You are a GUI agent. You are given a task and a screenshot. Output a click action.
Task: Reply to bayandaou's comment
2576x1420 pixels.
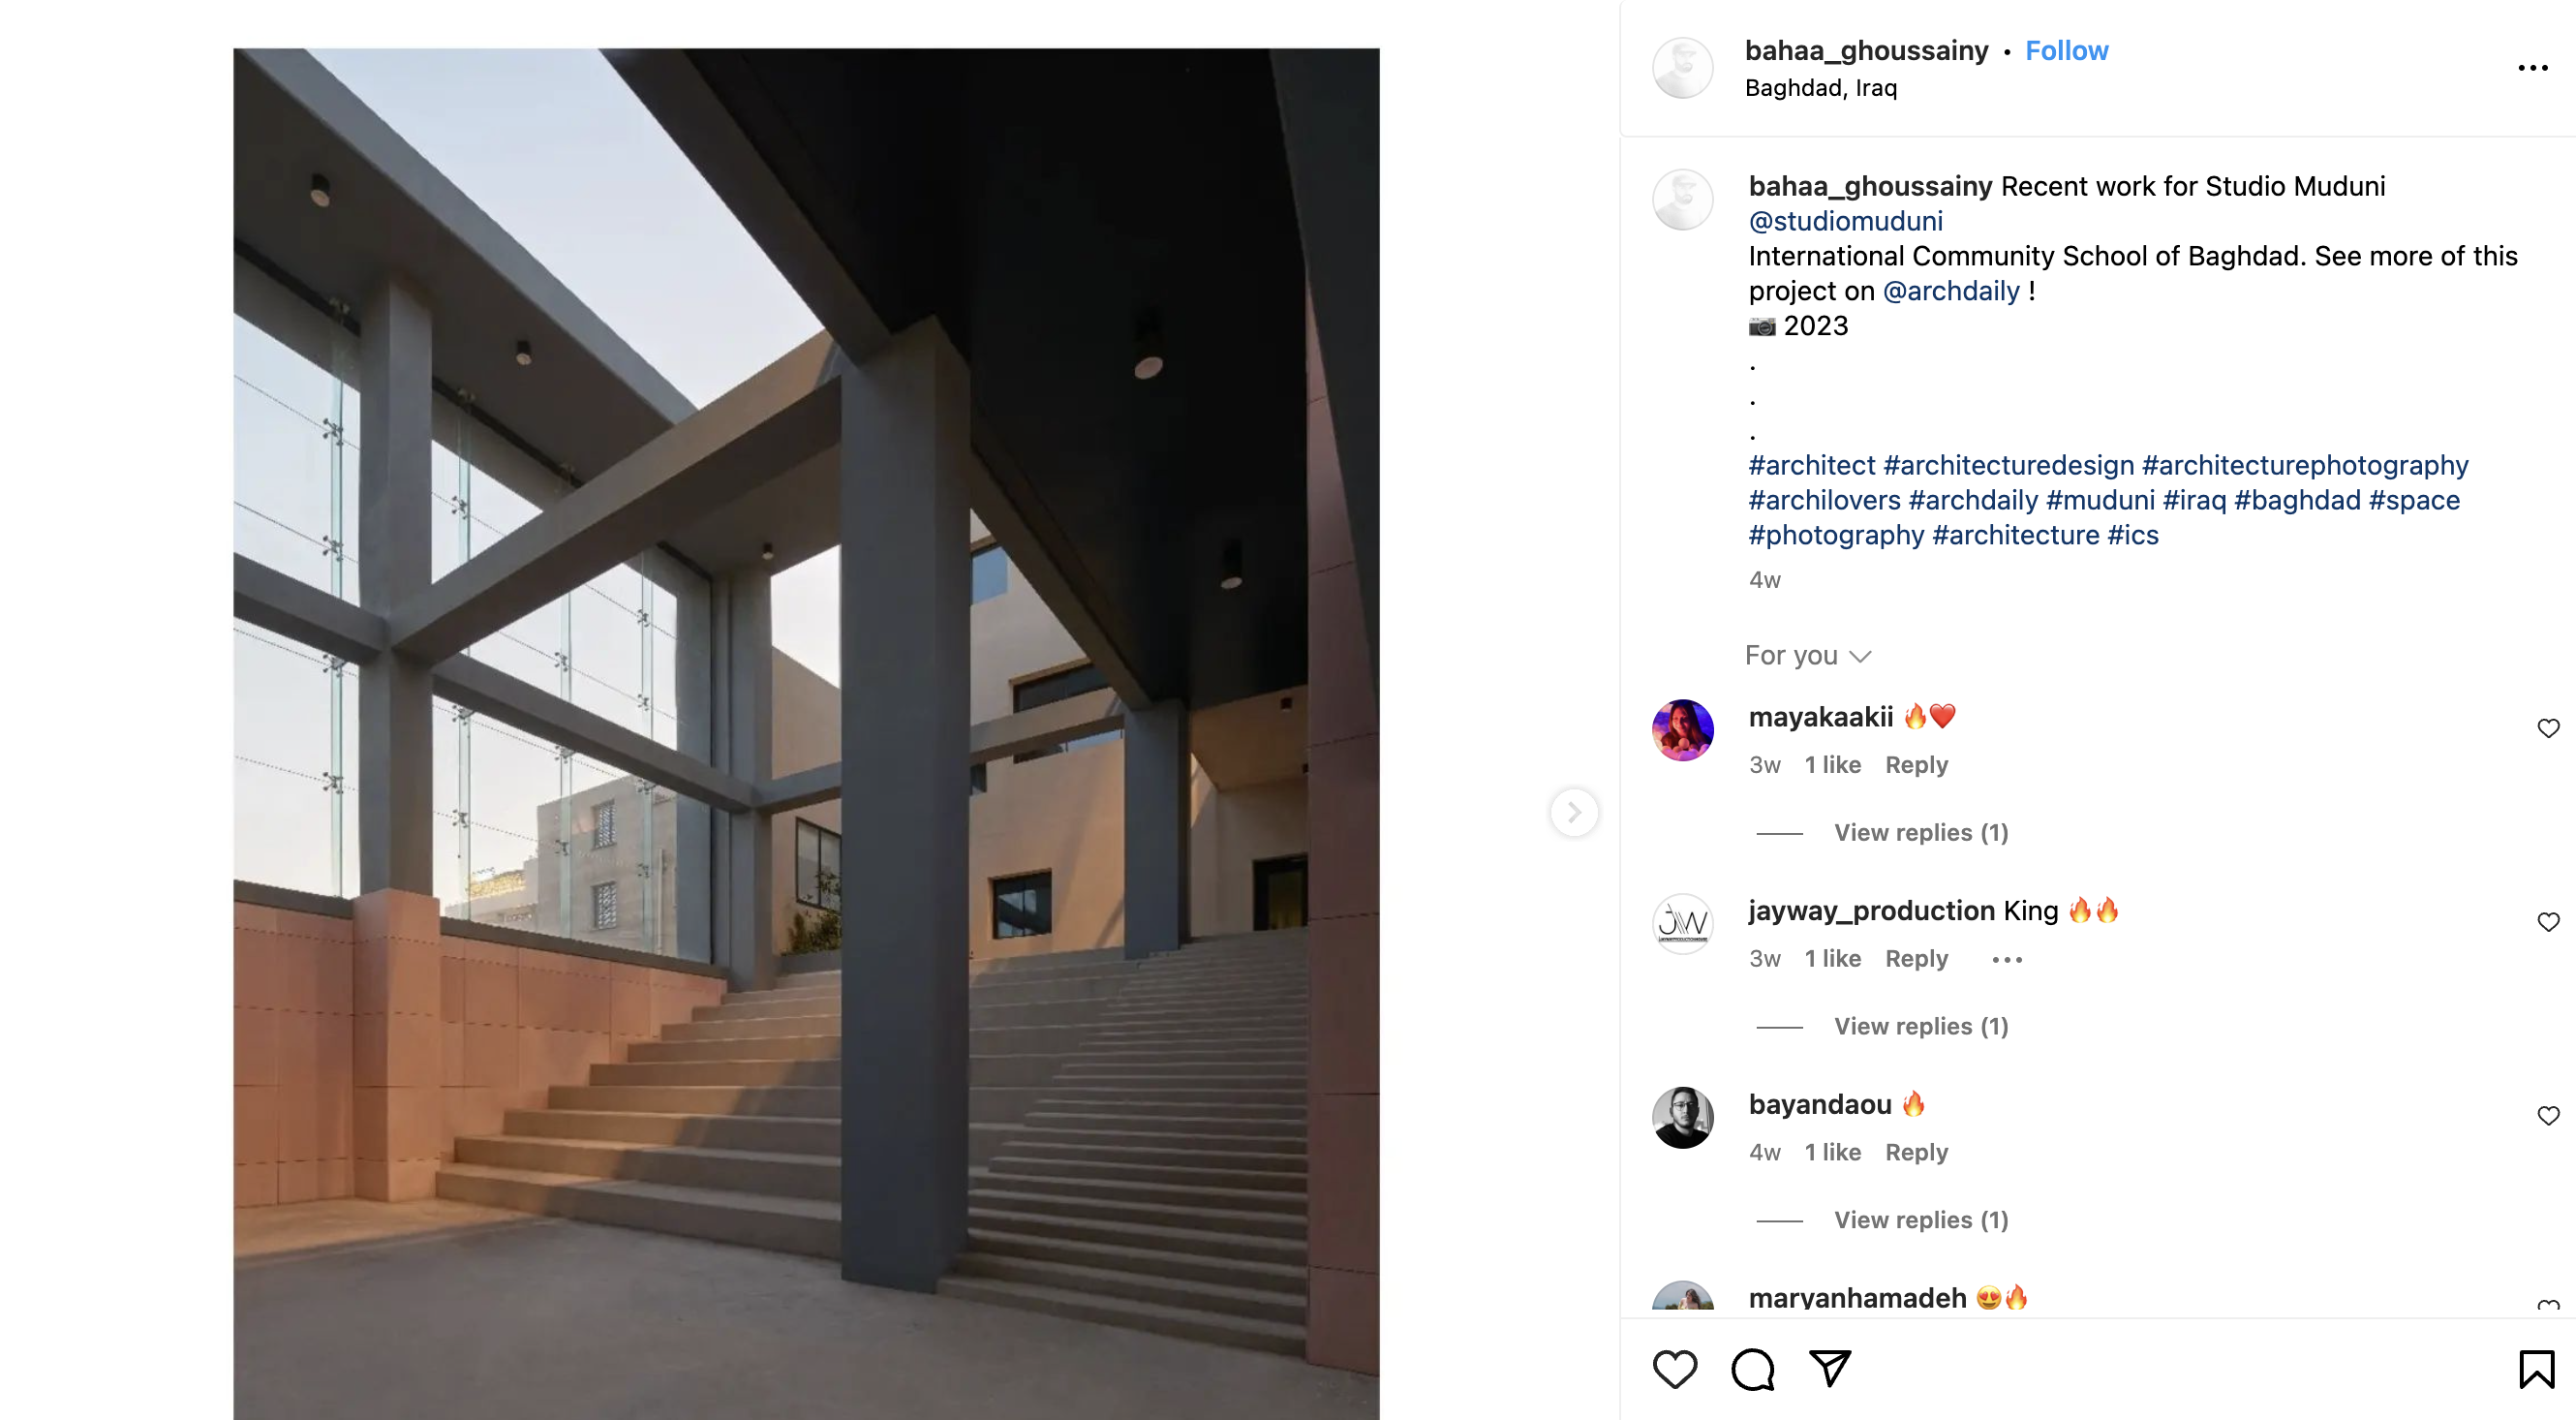[1916, 1152]
